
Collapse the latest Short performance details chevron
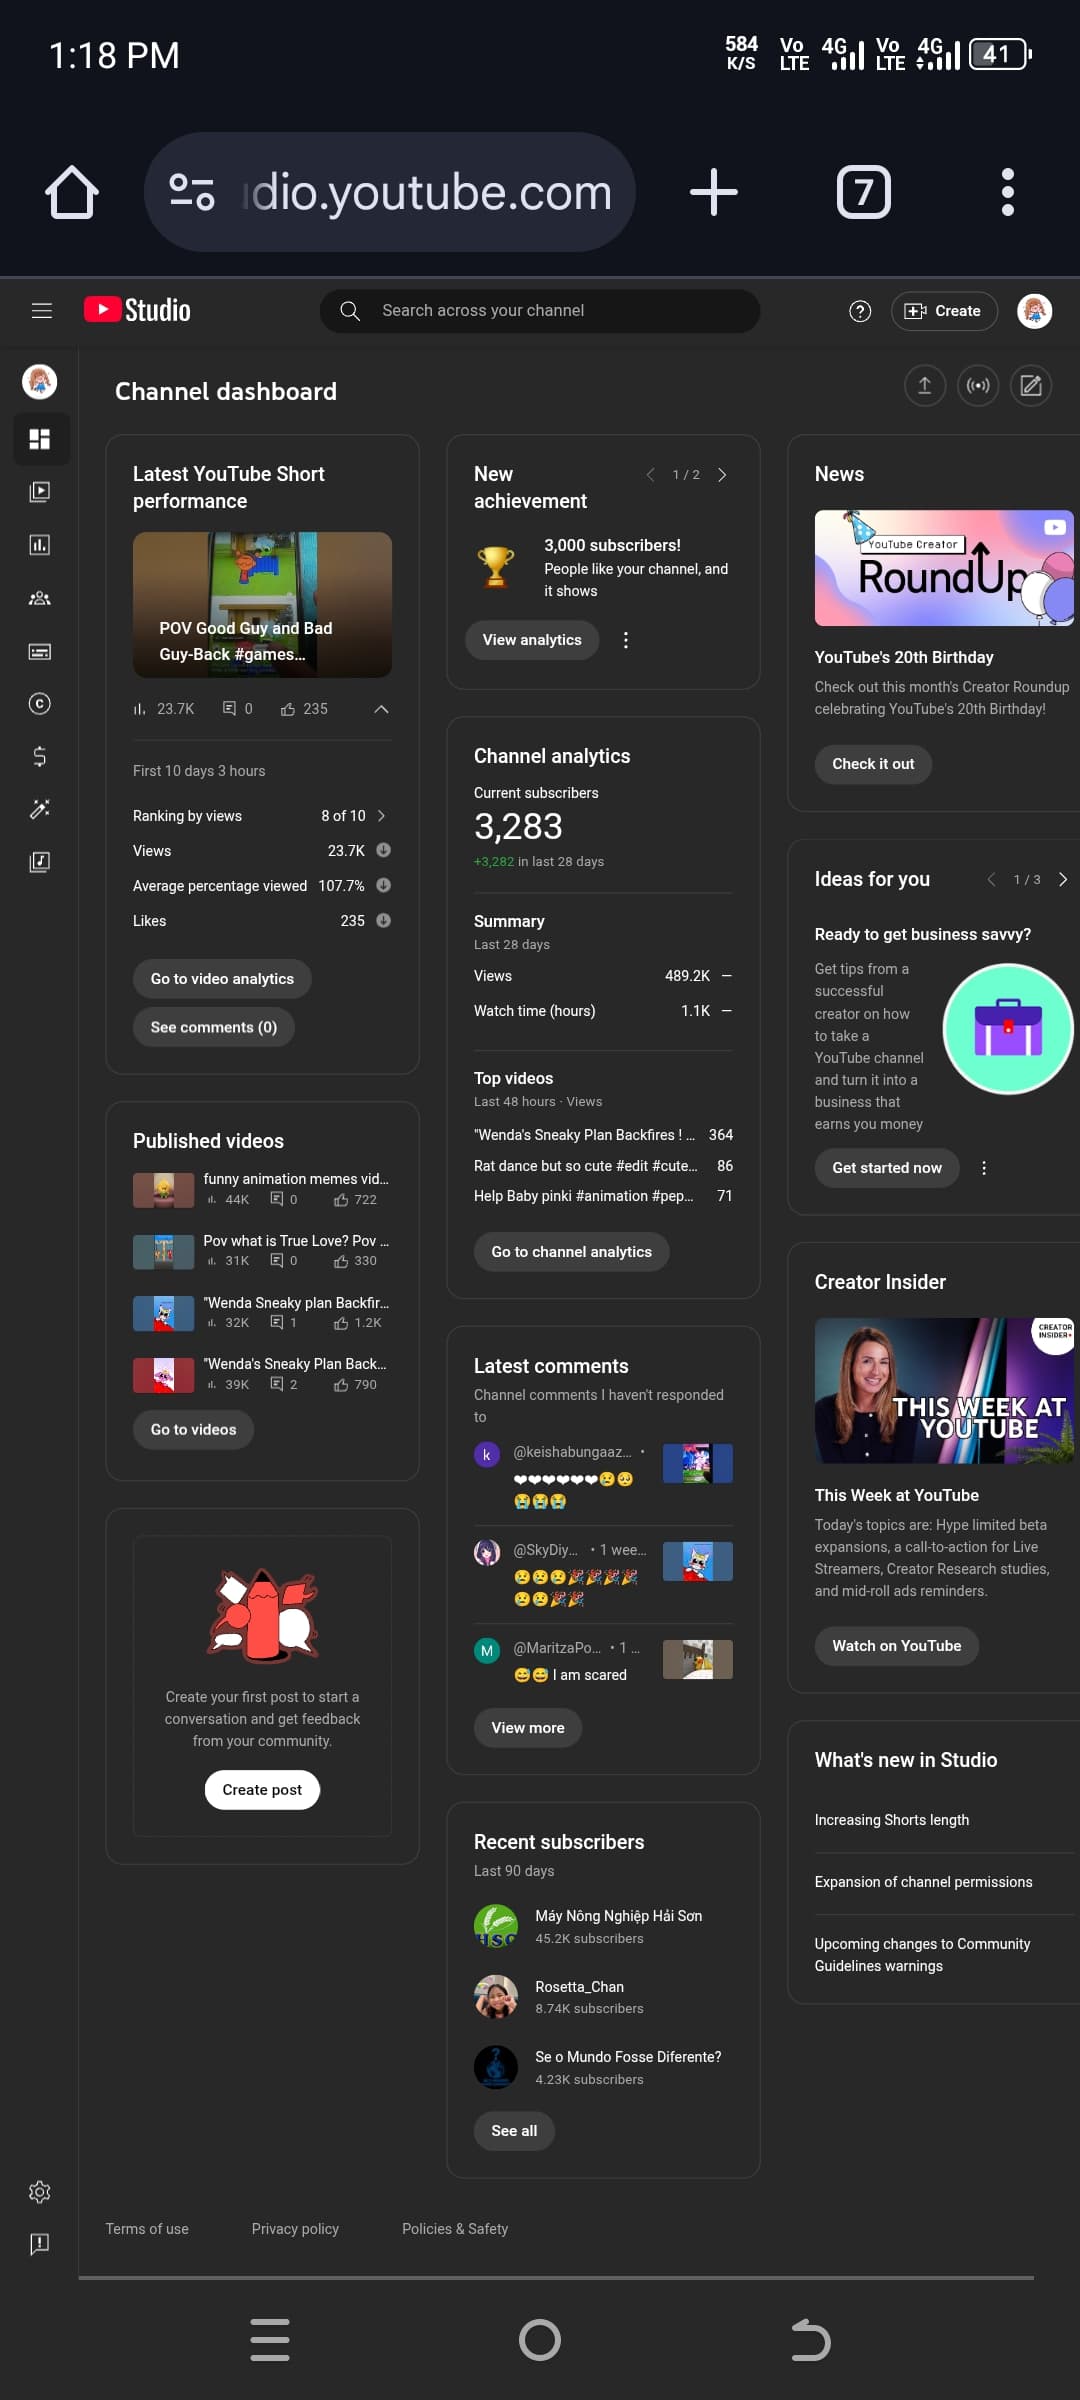(381, 709)
